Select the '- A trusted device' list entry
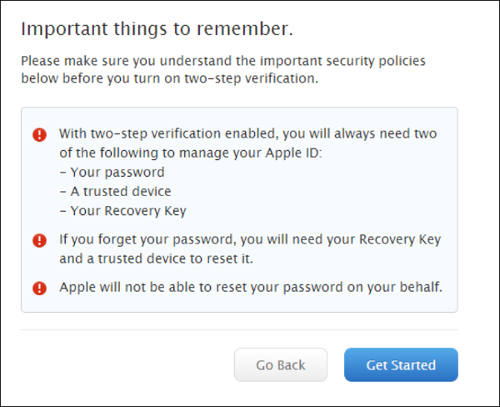The width and height of the screenshot is (500, 407). pos(115,192)
